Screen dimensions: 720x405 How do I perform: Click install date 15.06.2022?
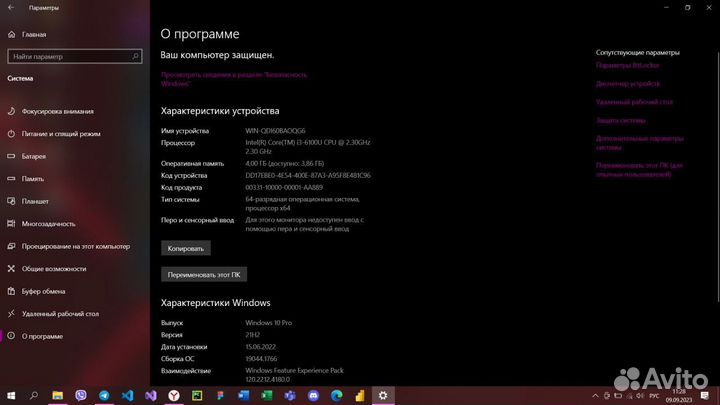click(260, 347)
